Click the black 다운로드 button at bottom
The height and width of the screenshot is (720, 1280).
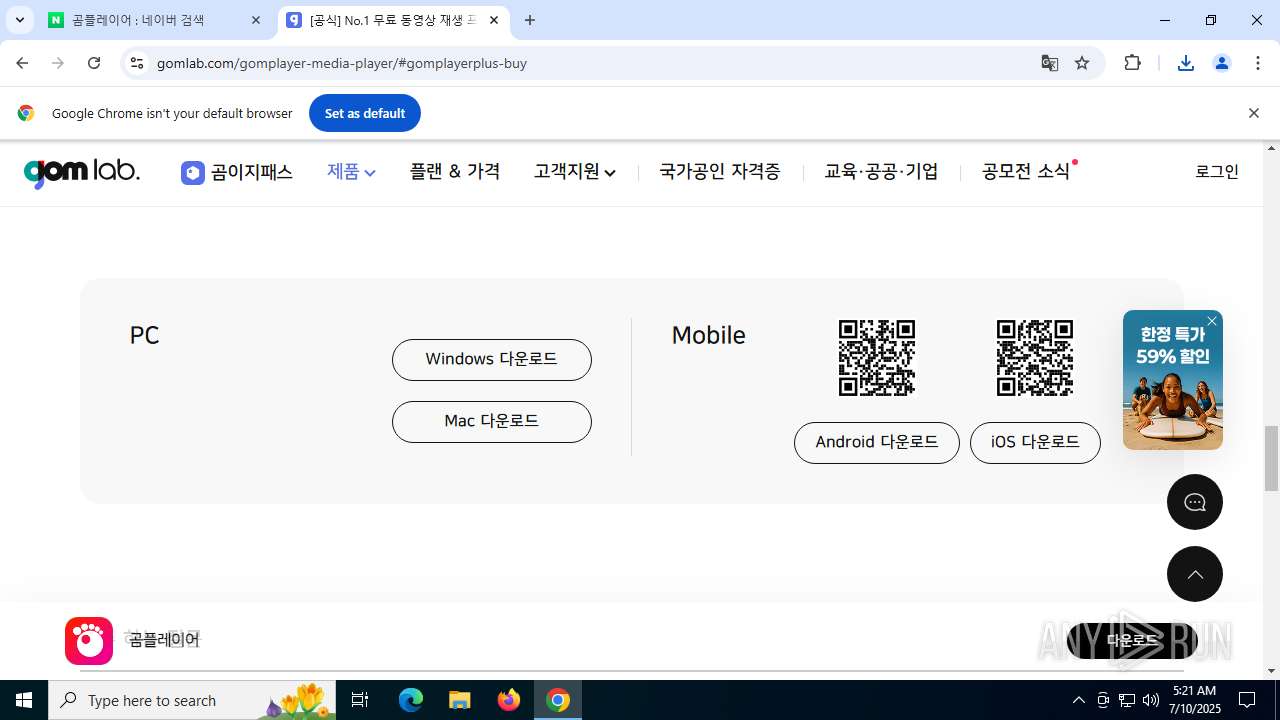pyautogui.click(x=1132, y=641)
